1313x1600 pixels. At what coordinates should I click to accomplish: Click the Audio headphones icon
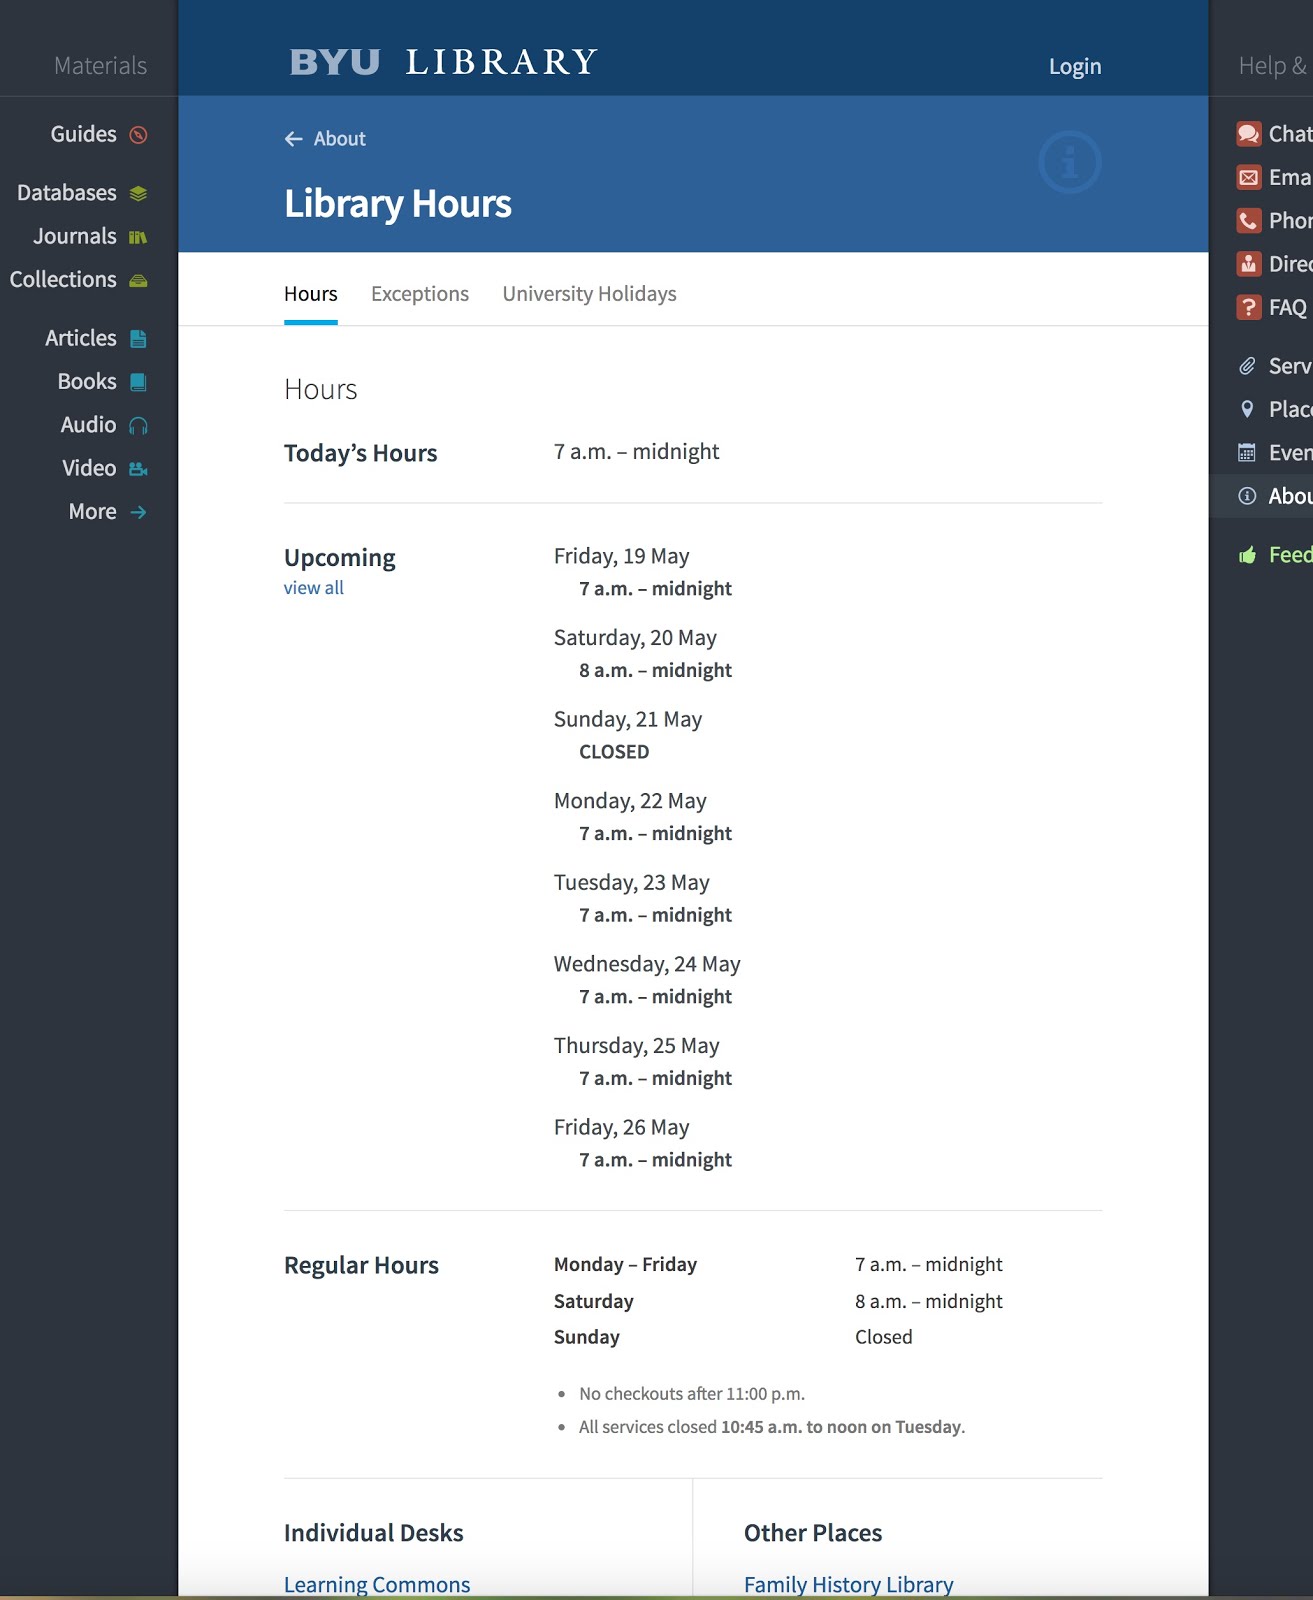pyautogui.click(x=139, y=426)
